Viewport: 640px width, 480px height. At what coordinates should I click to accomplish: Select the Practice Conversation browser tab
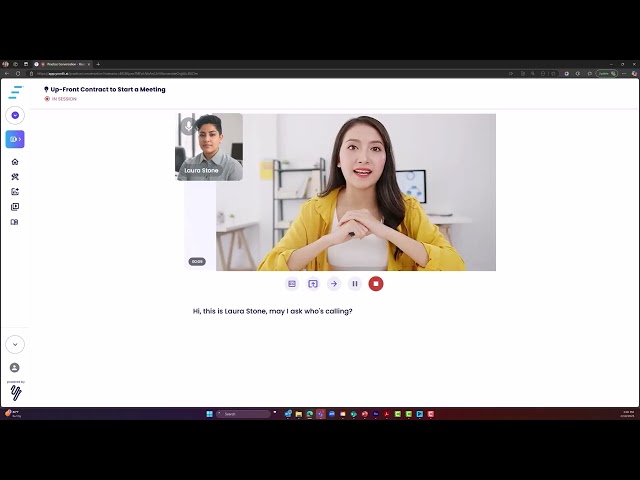62,64
